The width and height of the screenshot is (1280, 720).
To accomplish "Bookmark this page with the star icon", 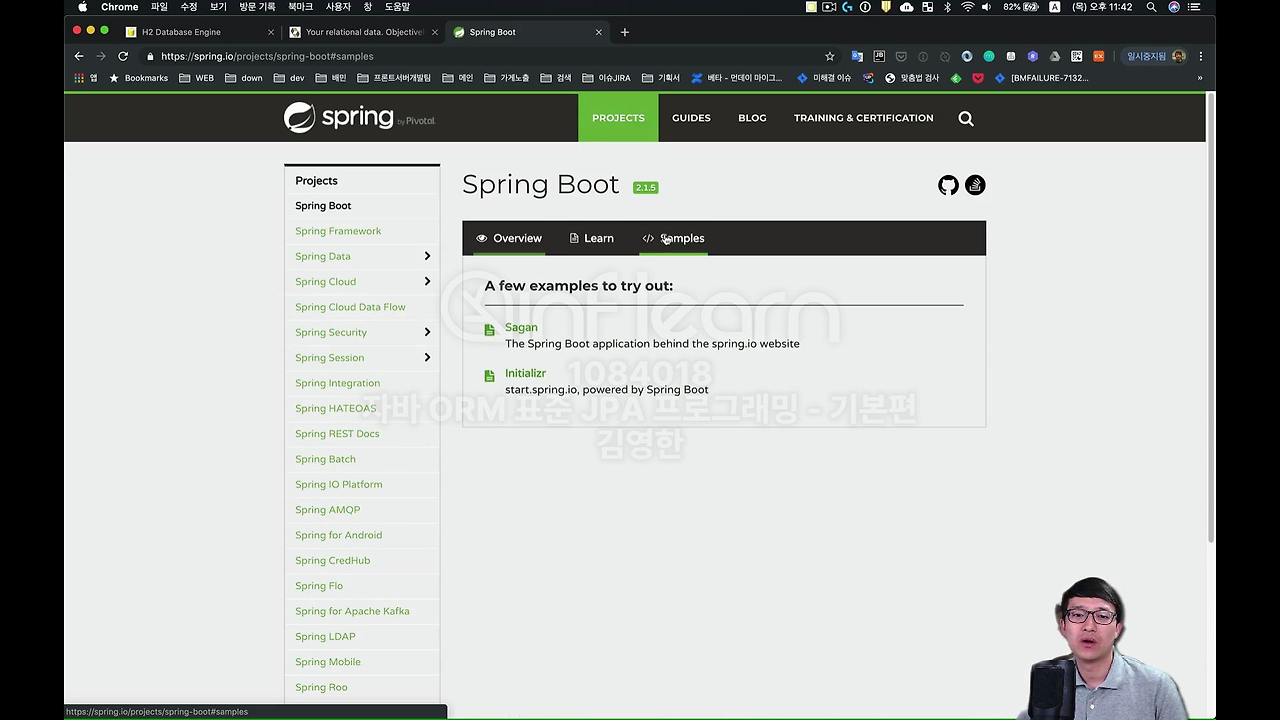I will (x=829, y=56).
